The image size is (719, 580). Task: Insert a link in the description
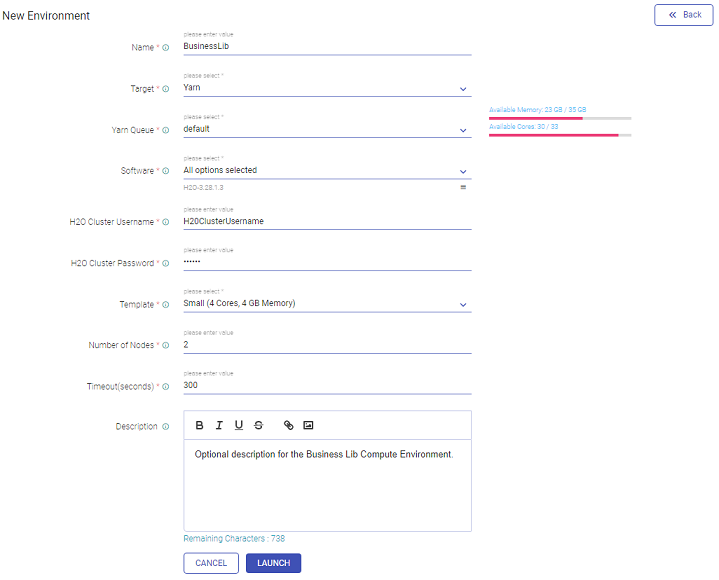tap(288, 425)
